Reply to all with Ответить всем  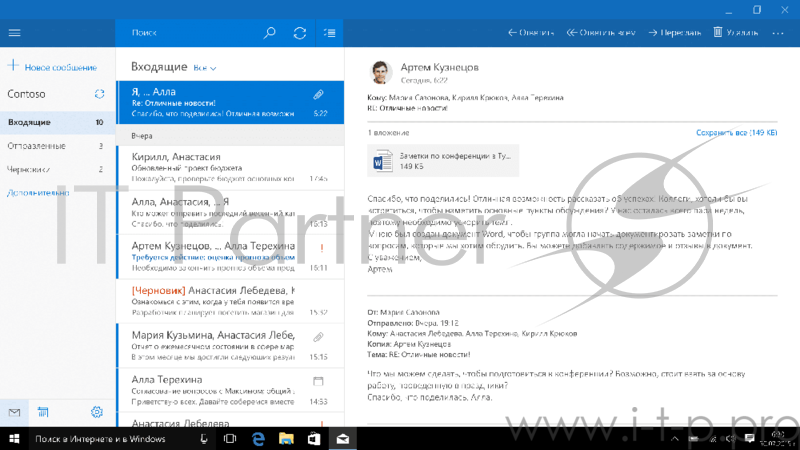(x=601, y=33)
